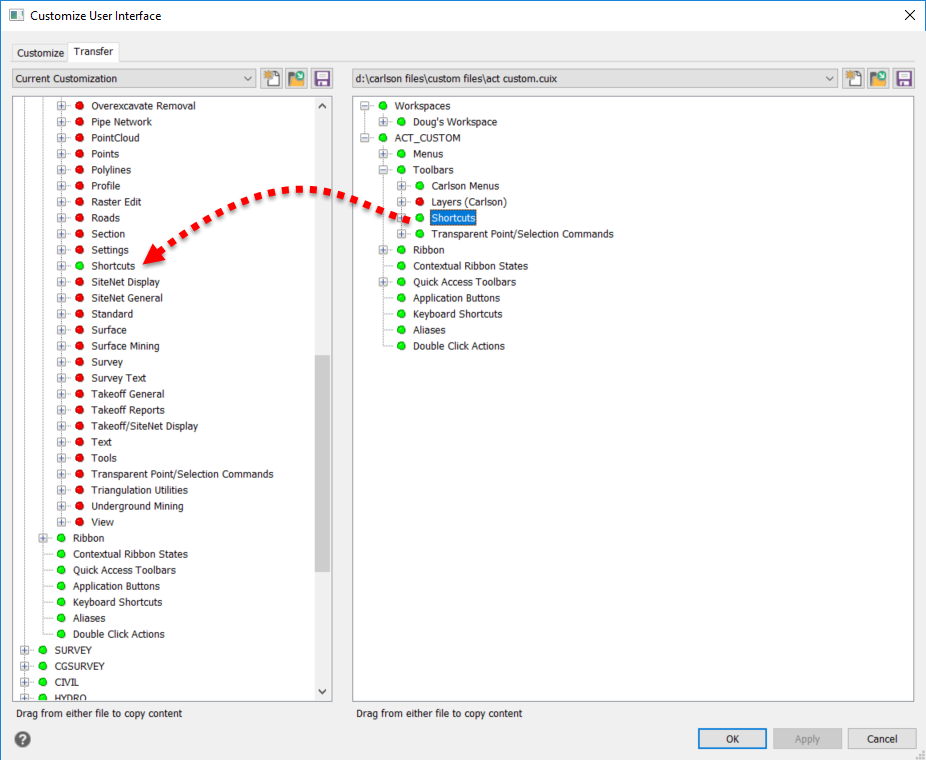Click the grayed Apply button
Screen dimensions: 926x760
pos(807,739)
